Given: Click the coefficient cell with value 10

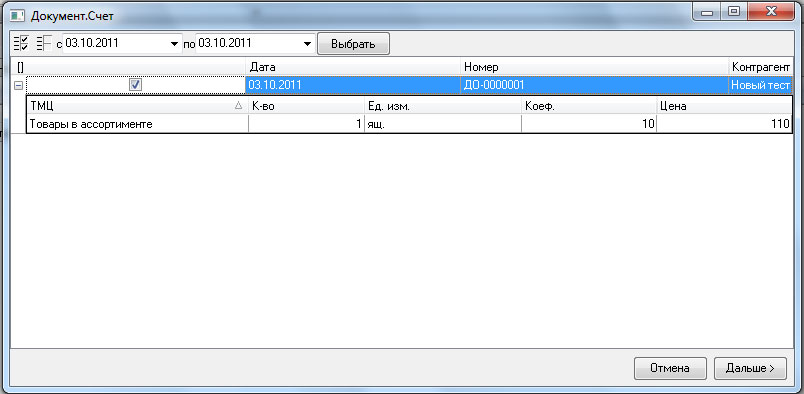Looking at the screenshot, I should click(x=589, y=124).
